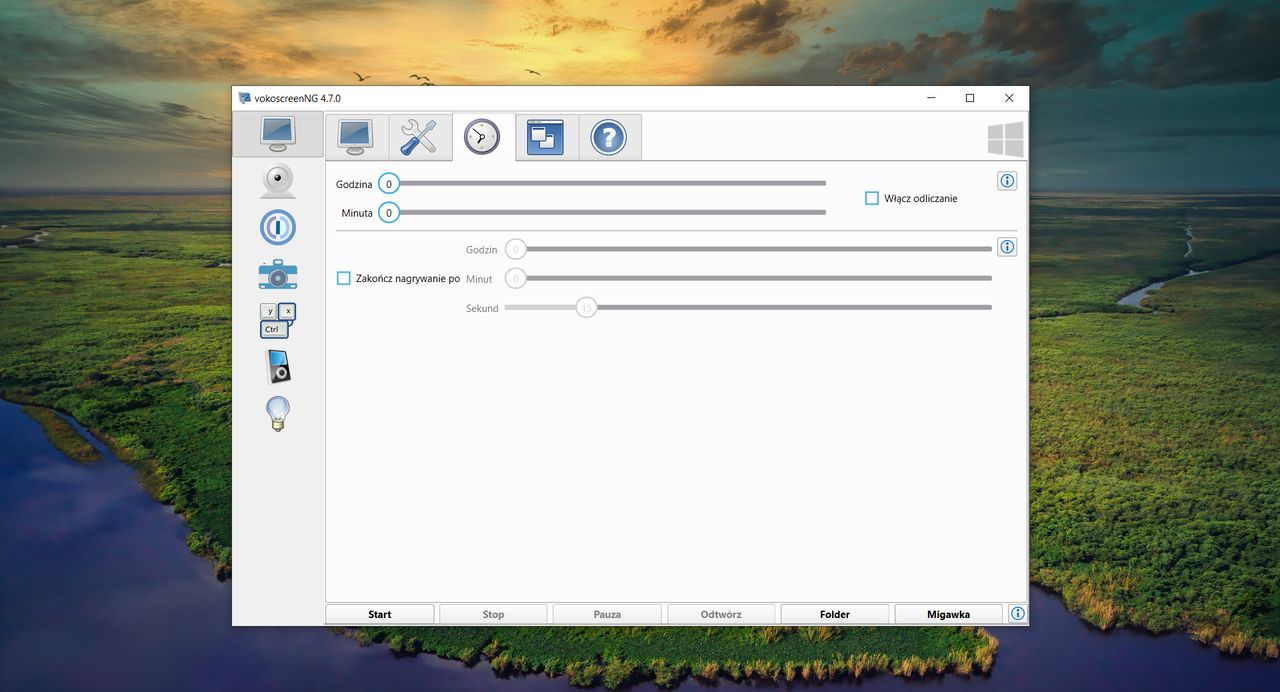Check the Zakończ nagrywanie po option
1280x692 pixels.
pyautogui.click(x=343, y=277)
